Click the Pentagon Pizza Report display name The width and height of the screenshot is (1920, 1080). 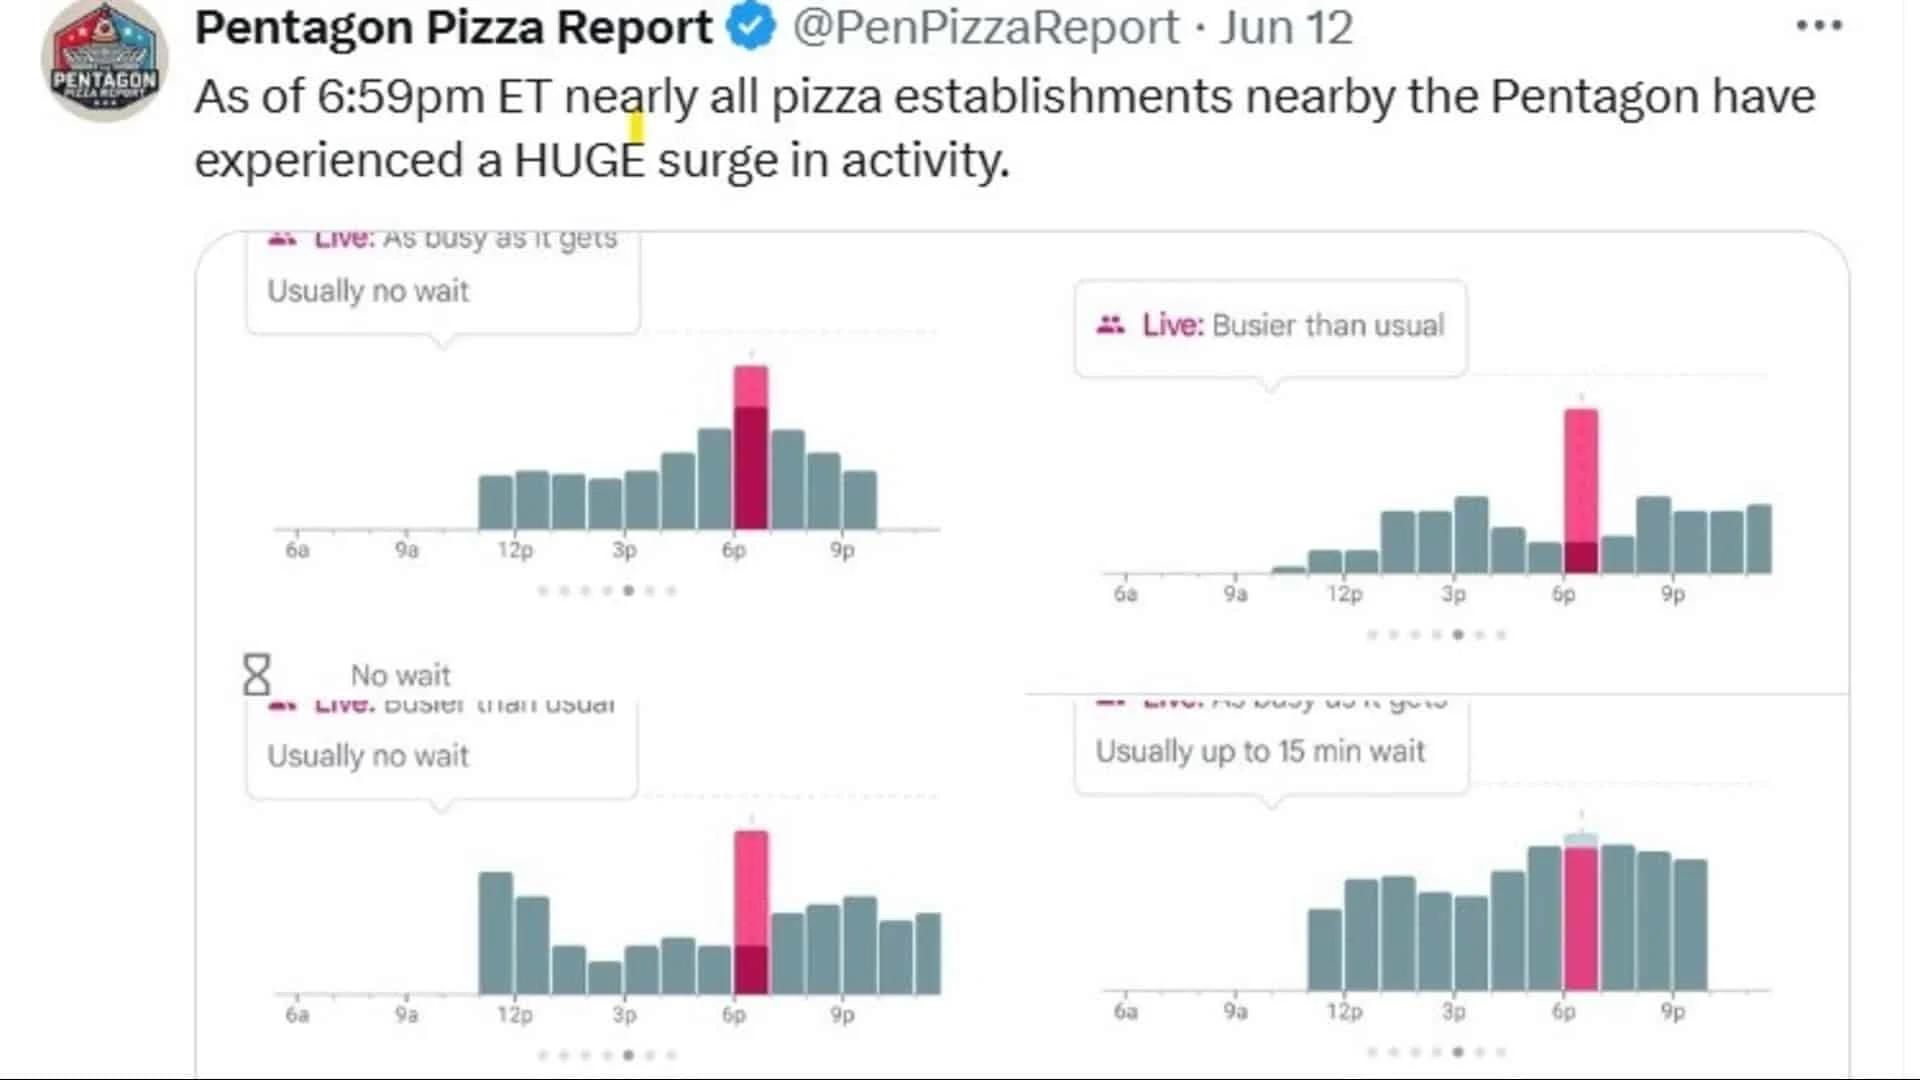pos(450,27)
